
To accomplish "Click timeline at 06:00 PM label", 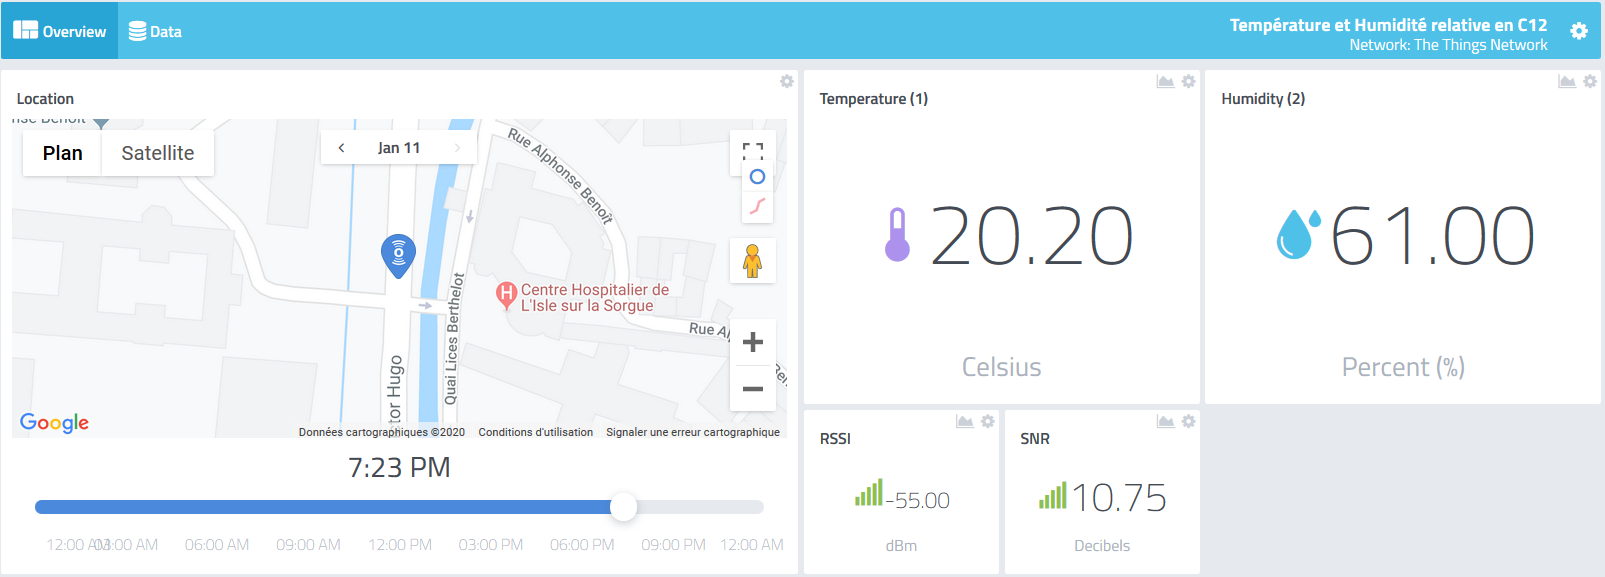I will (x=582, y=545).
